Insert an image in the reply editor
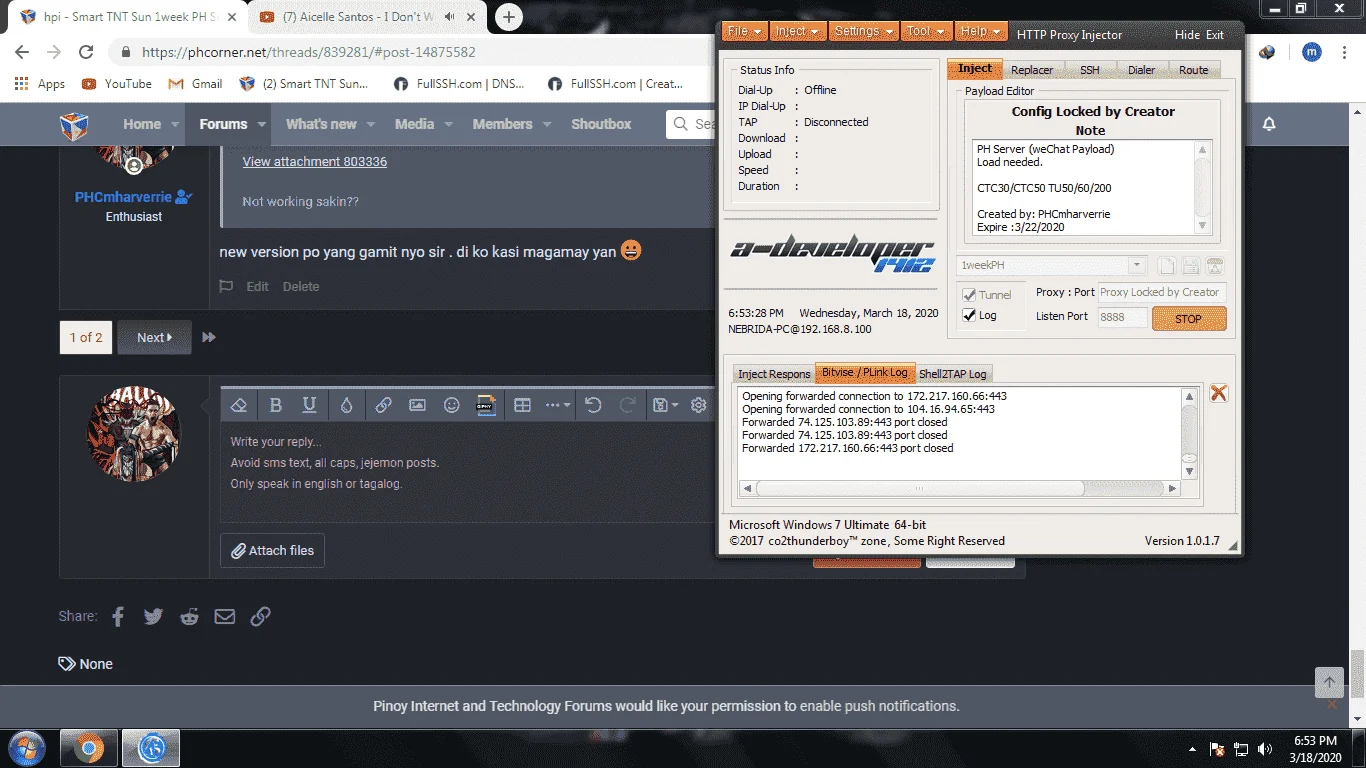The width and height of the screenshot is (1366, 768). 417,405
